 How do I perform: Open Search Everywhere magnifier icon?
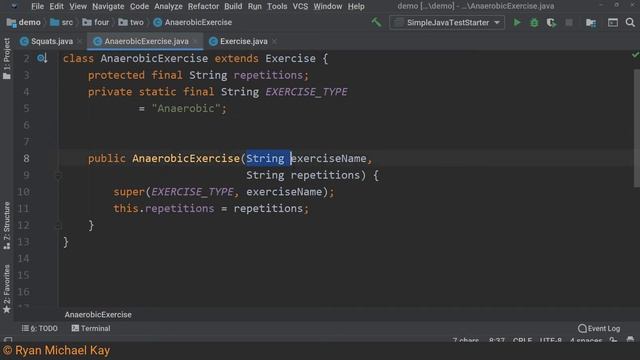coord(630,22)
